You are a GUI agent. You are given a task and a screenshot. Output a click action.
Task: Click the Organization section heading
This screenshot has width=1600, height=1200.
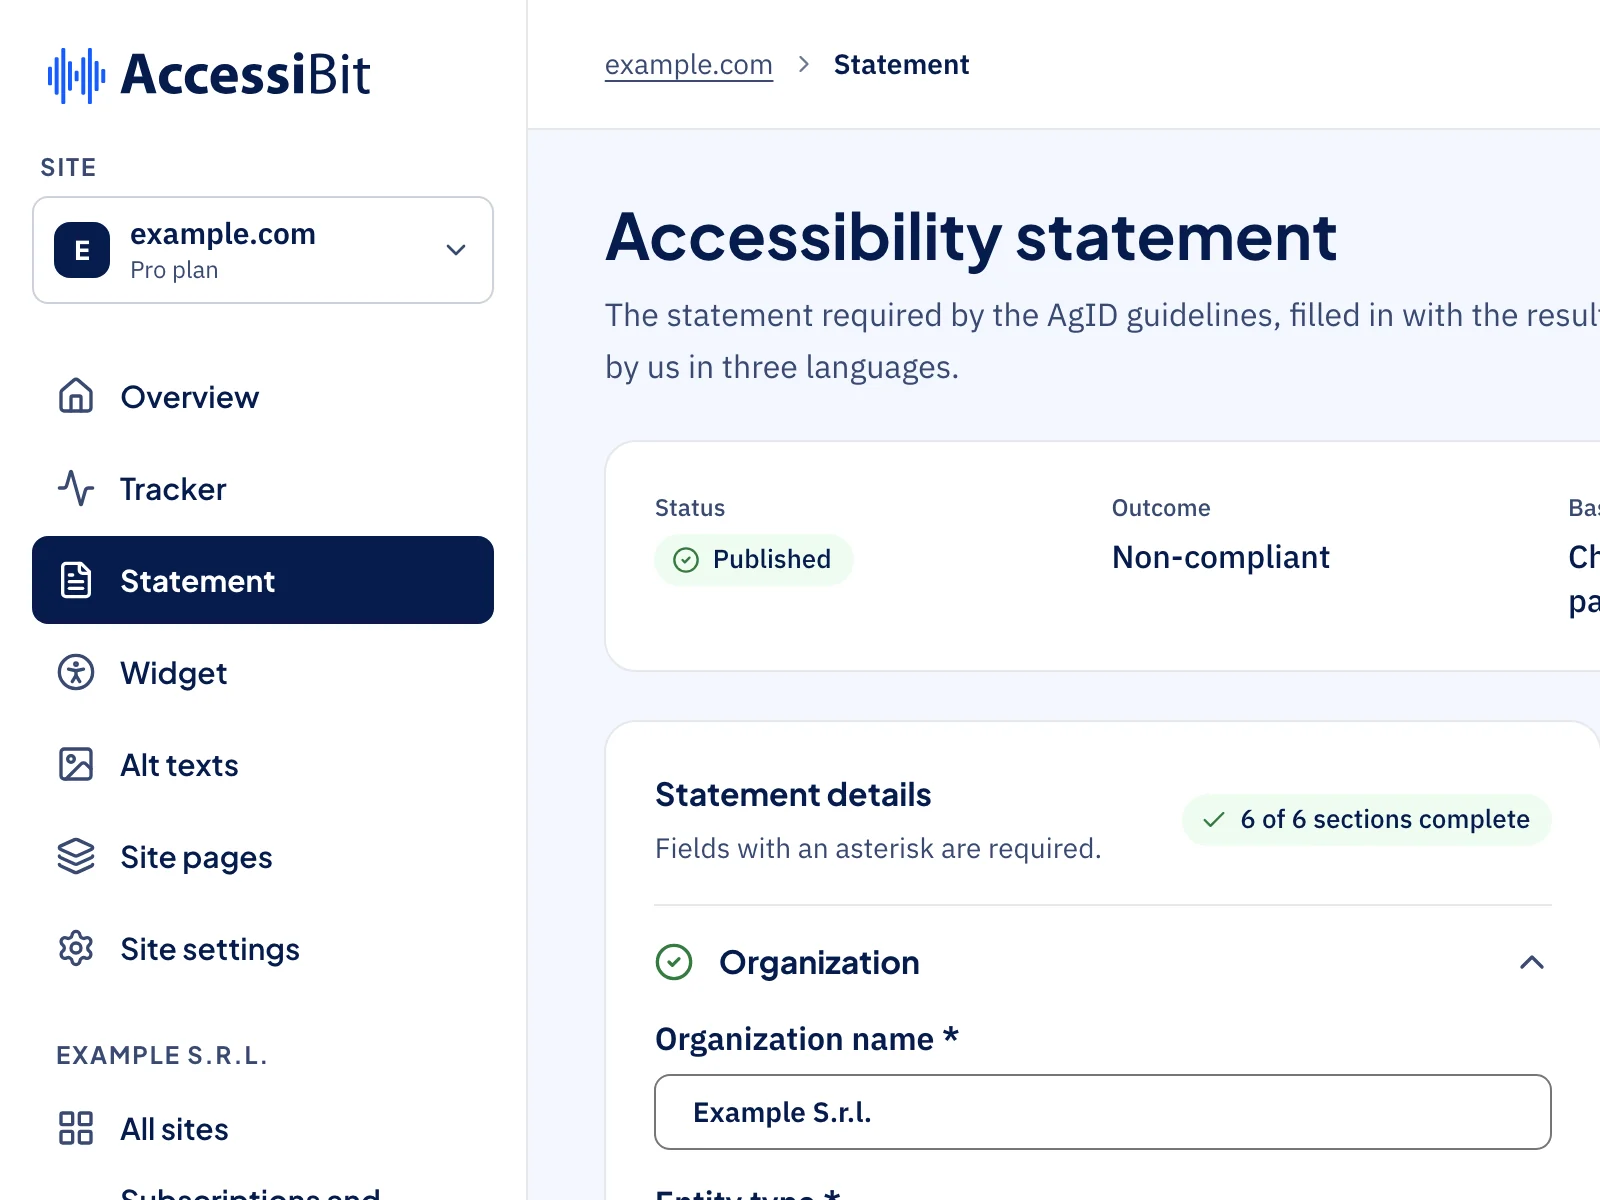tap(819, 962)
